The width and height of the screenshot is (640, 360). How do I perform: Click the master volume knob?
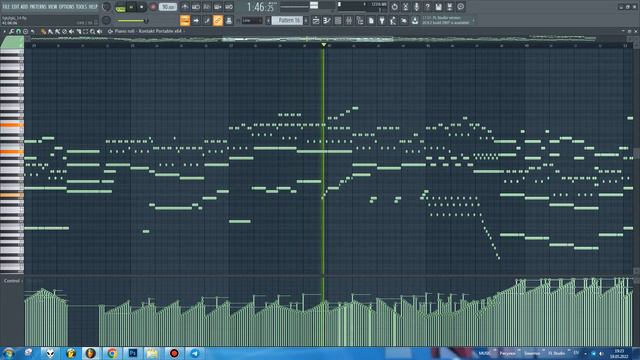106,7
